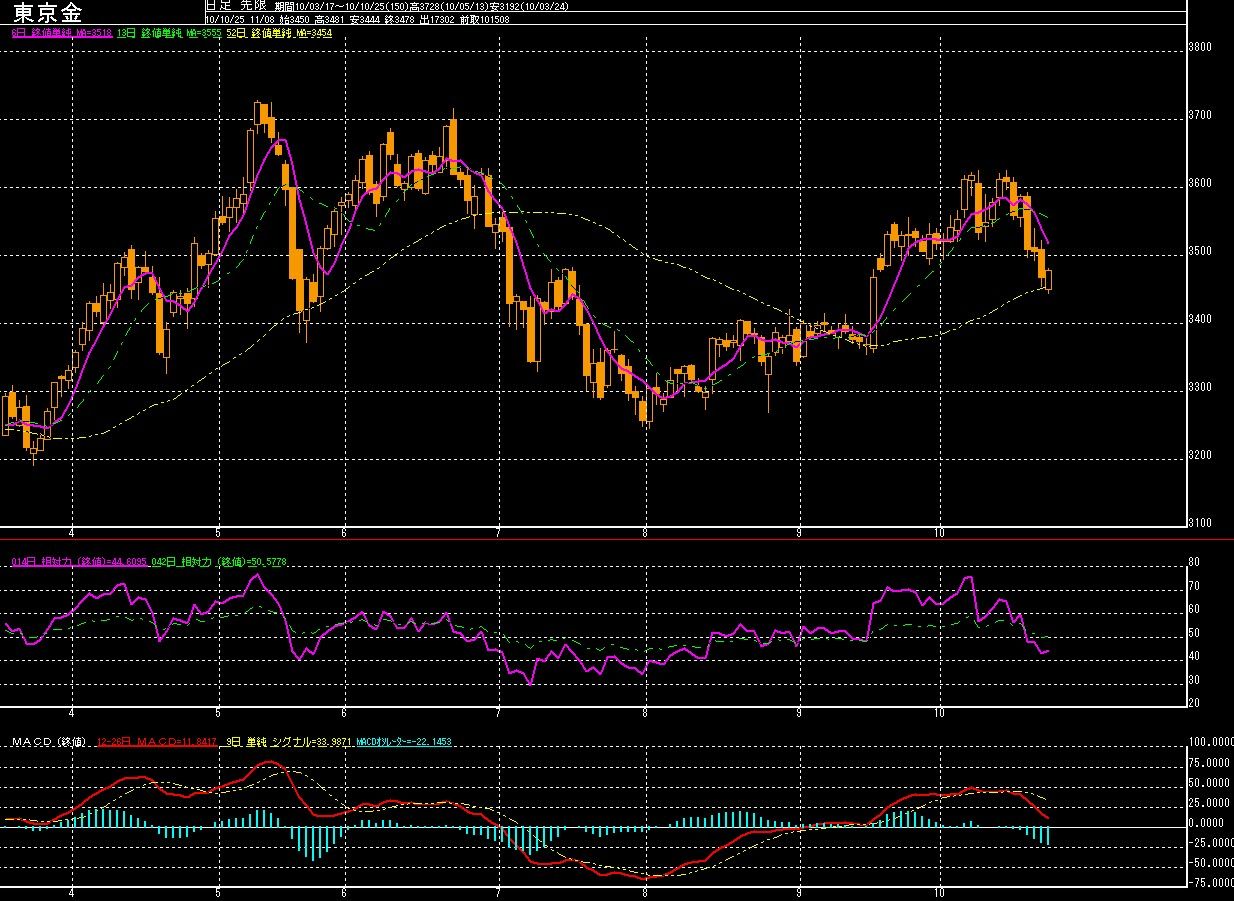
Task: Click month 6 label under price chart
Action: (x=344, y=534)
